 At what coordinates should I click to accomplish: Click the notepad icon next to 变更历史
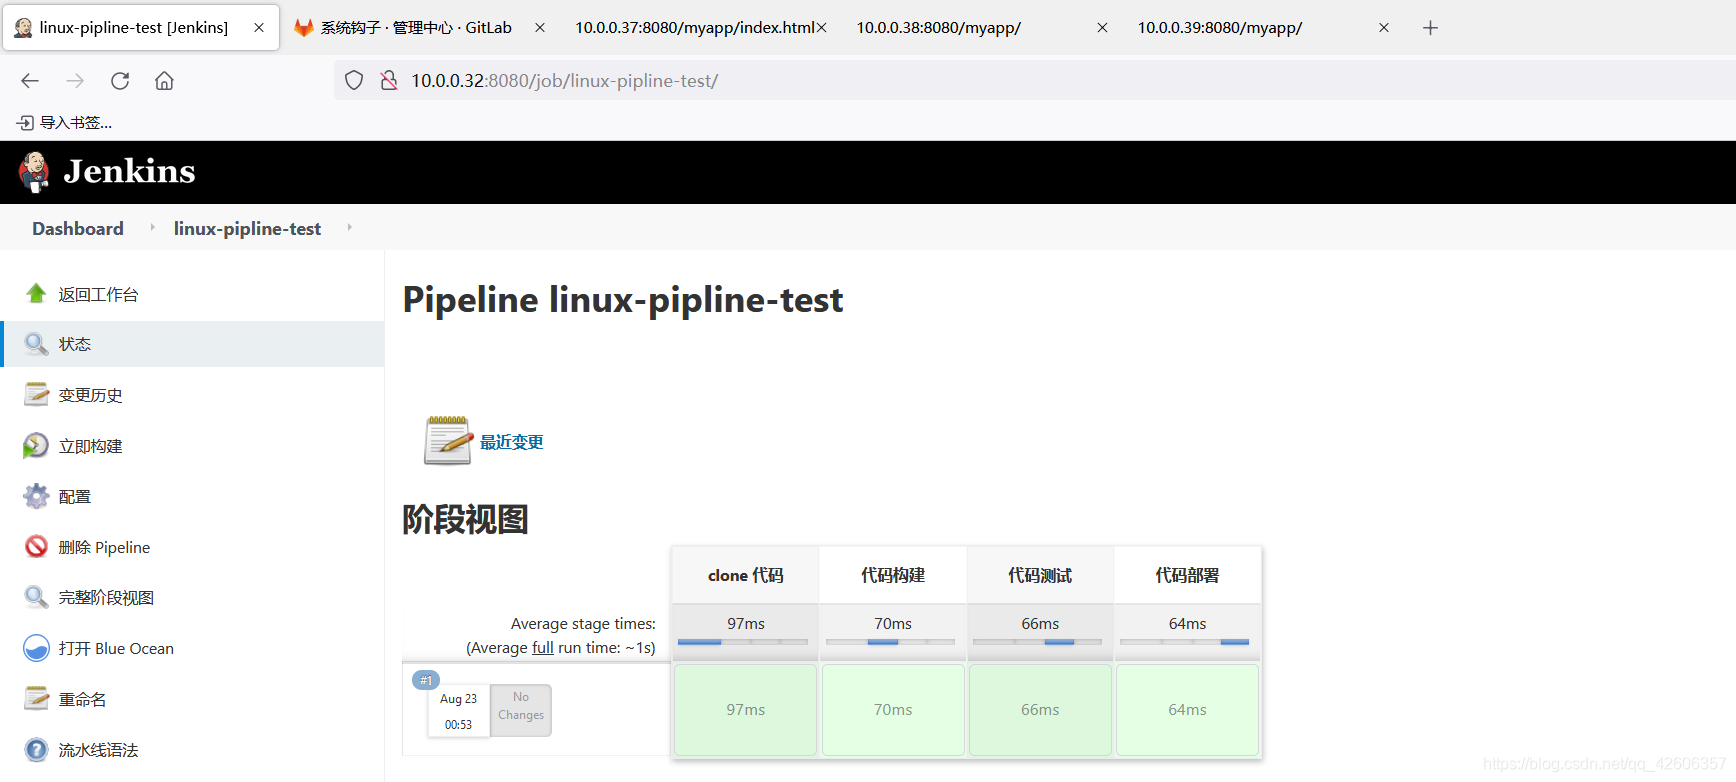[x=36, y=394]
